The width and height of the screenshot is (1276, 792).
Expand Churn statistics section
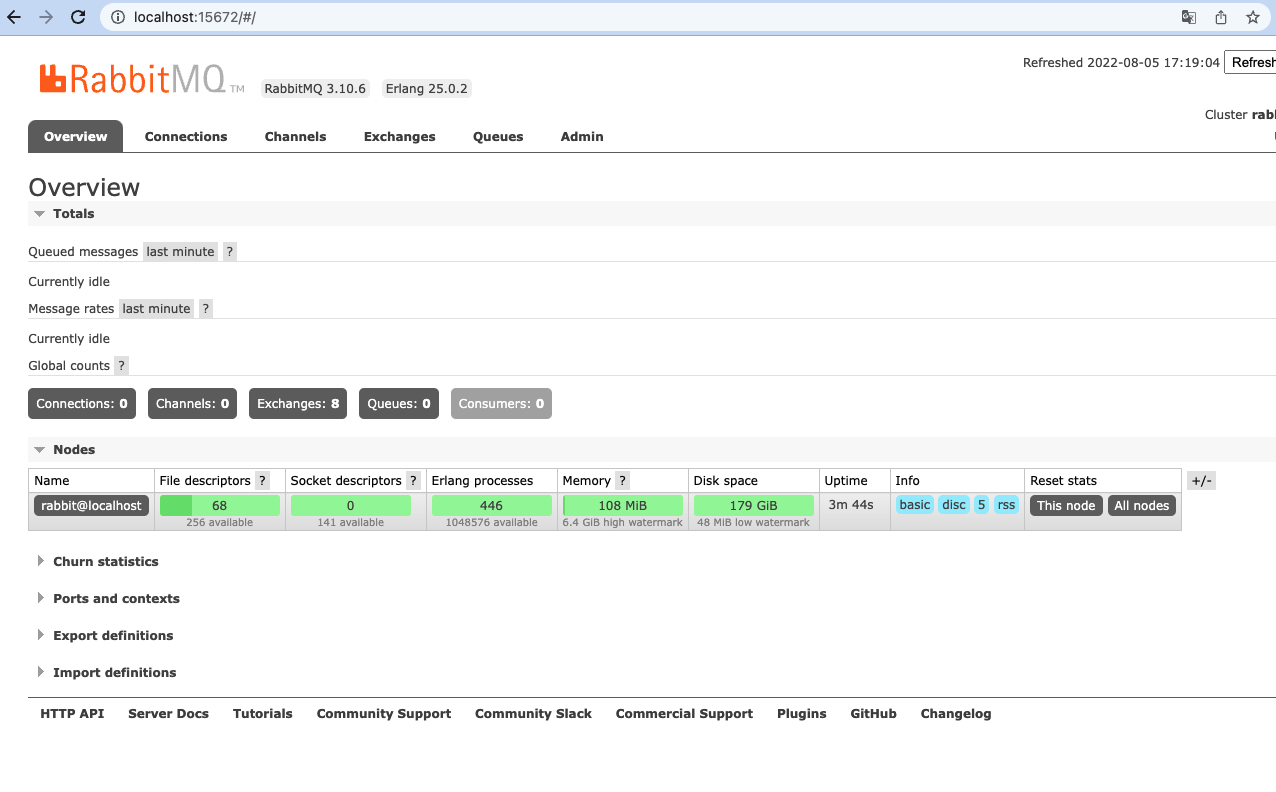pos(97,562)
